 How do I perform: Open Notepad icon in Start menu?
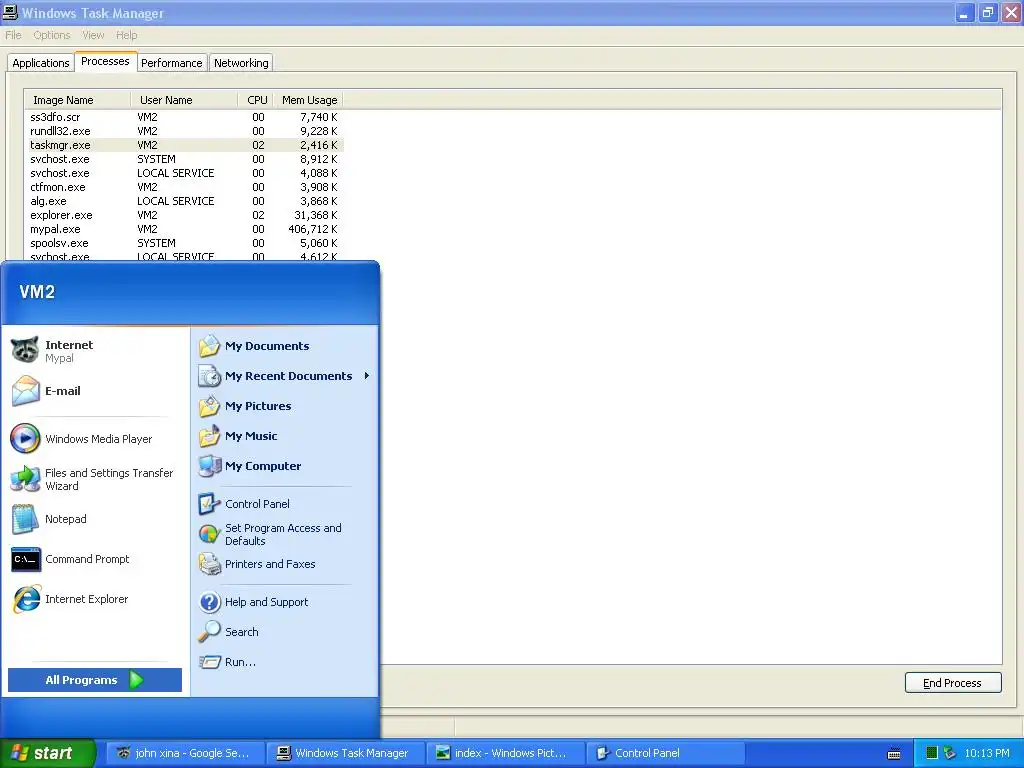coord(25,519)
